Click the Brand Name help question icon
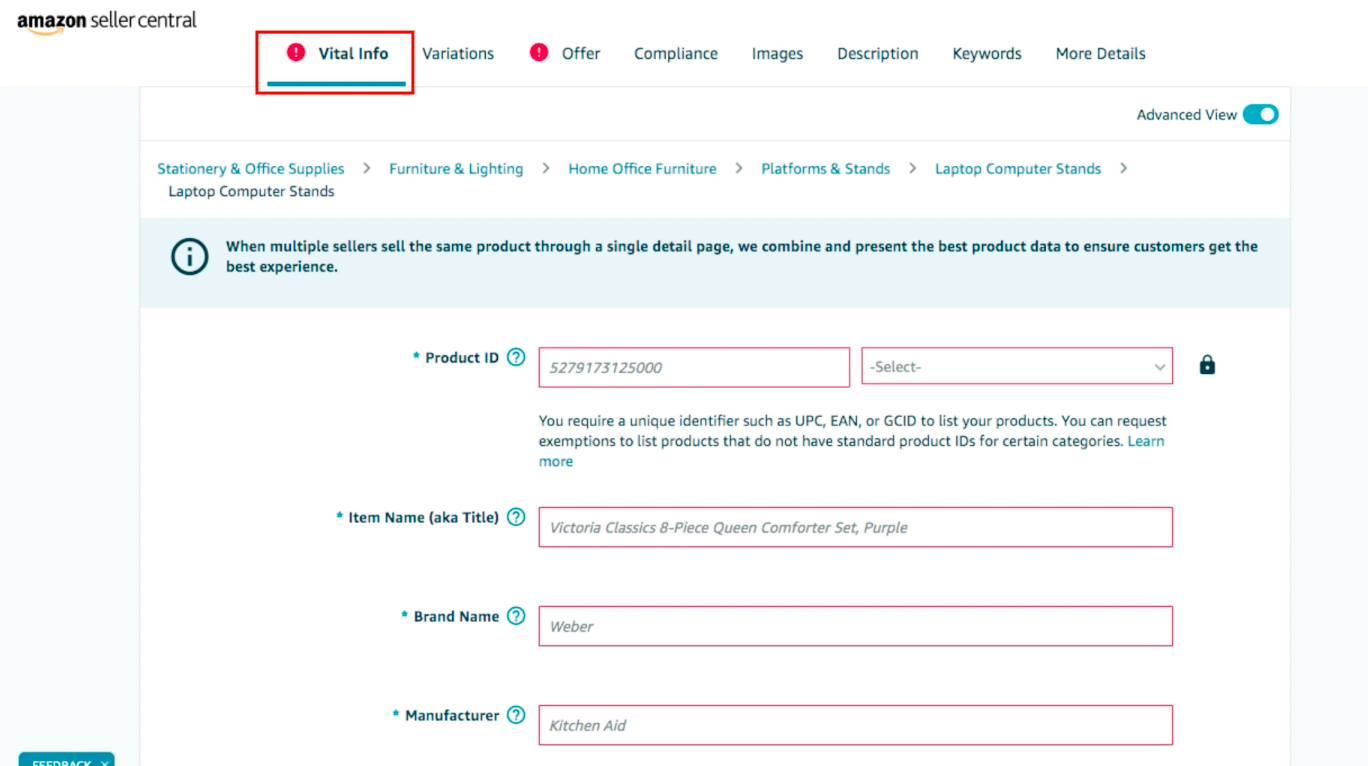Image resolution: width=1368 pixels, height=766 pixels. click(x=516, y=616)
